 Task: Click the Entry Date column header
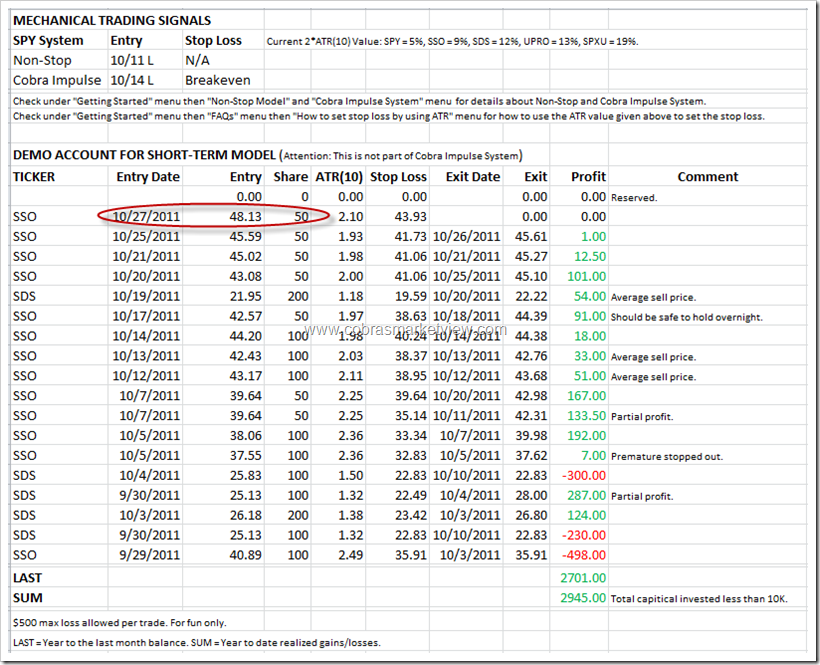(x=148, y=177)
